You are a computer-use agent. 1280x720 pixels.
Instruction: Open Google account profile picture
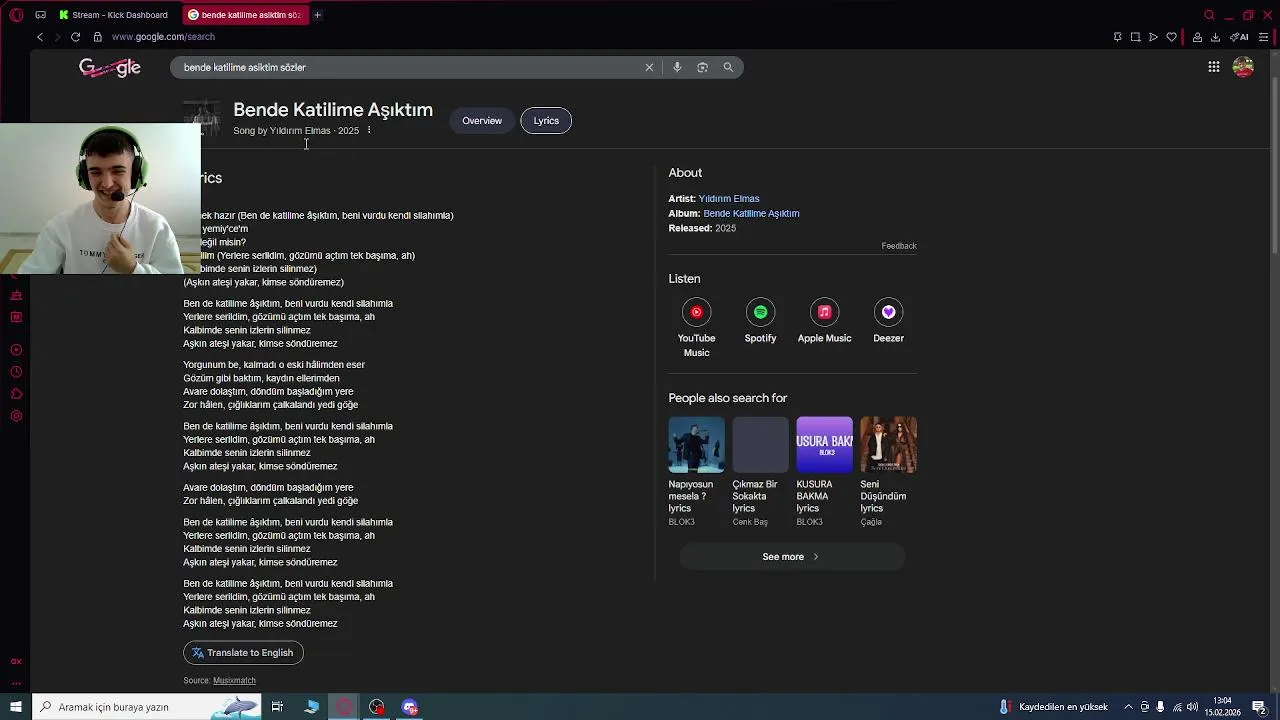[1243, 67]
